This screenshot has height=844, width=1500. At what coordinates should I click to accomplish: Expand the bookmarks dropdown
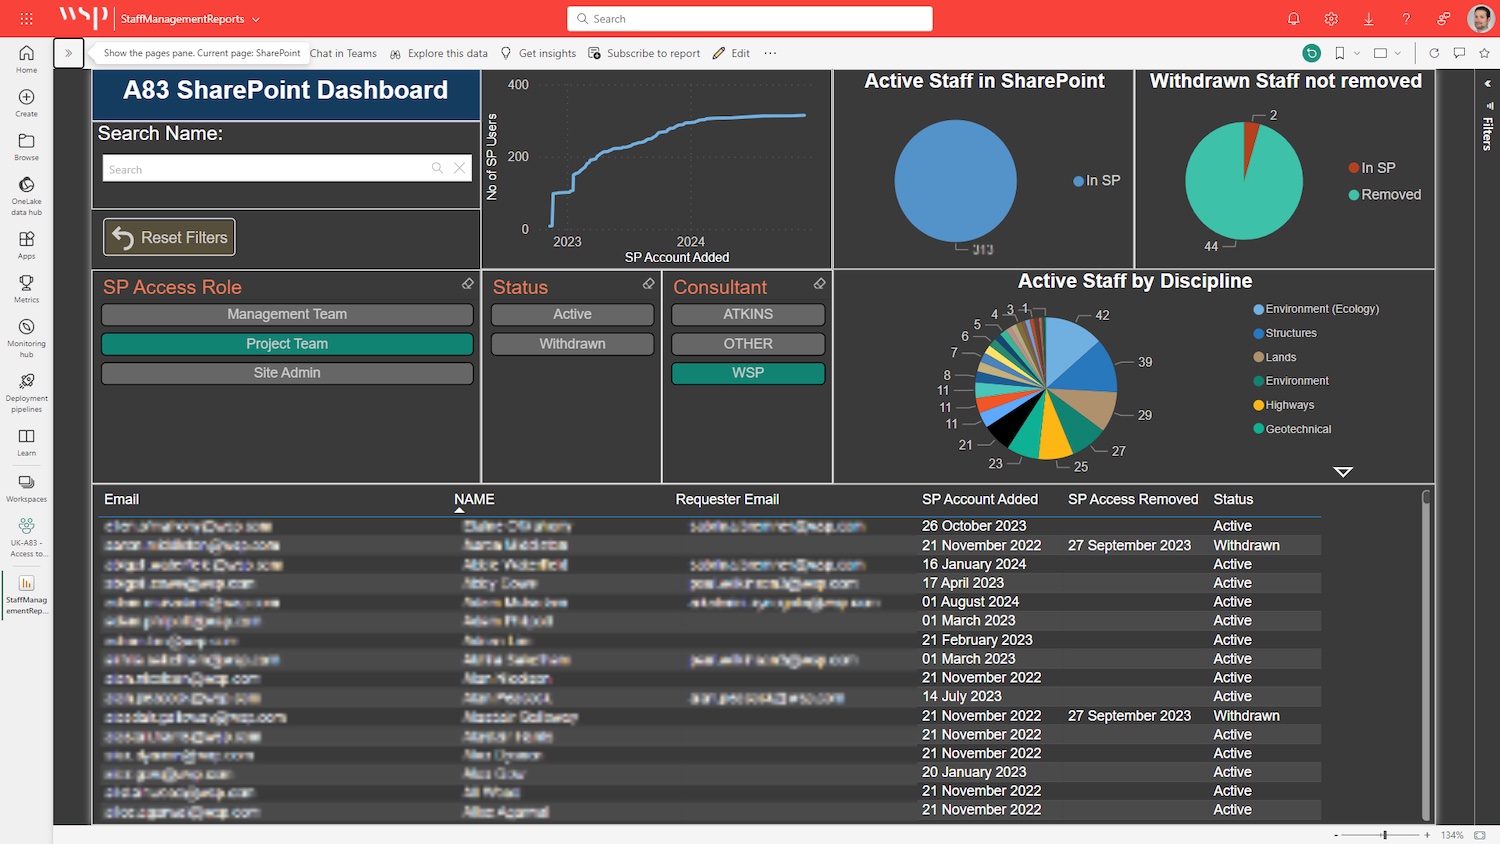point(1357,53)
